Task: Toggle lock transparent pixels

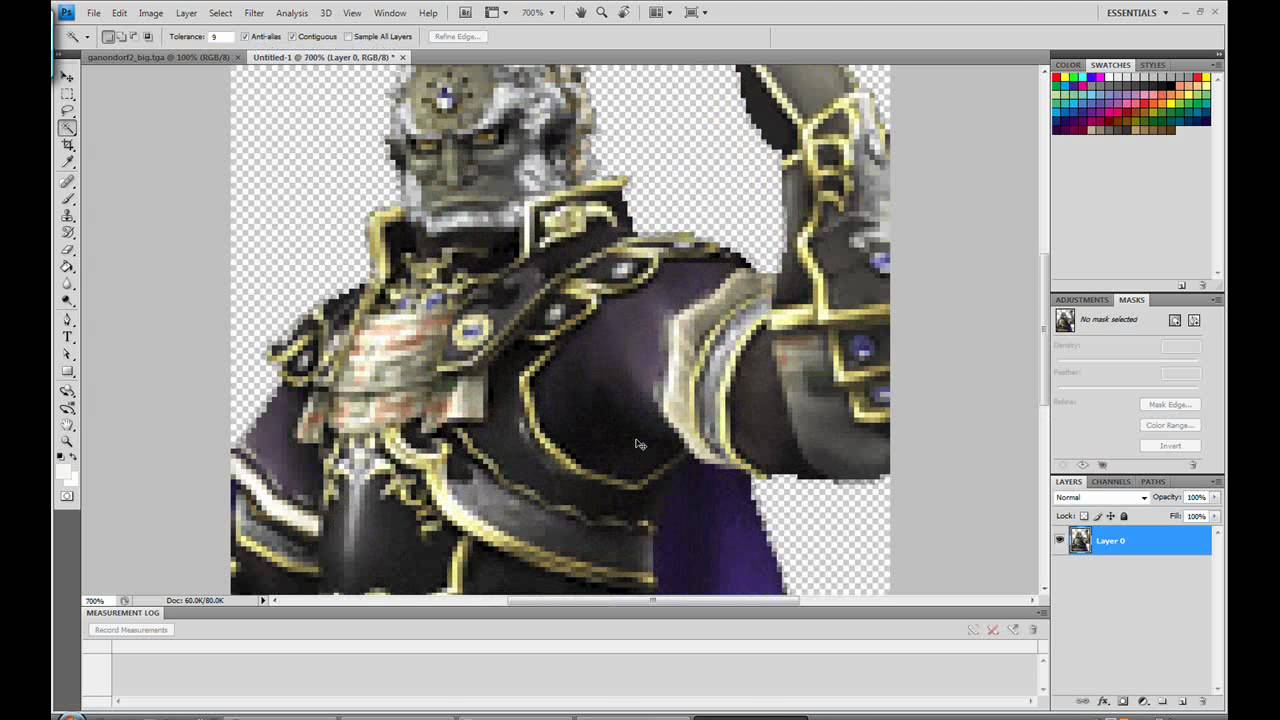Action: tap(1084, 517)
